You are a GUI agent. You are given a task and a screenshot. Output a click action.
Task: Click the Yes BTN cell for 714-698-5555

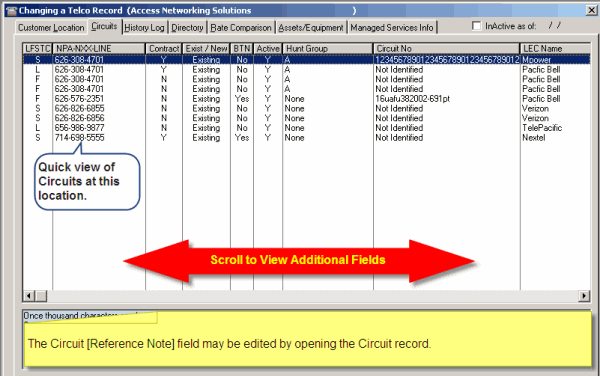242,138
